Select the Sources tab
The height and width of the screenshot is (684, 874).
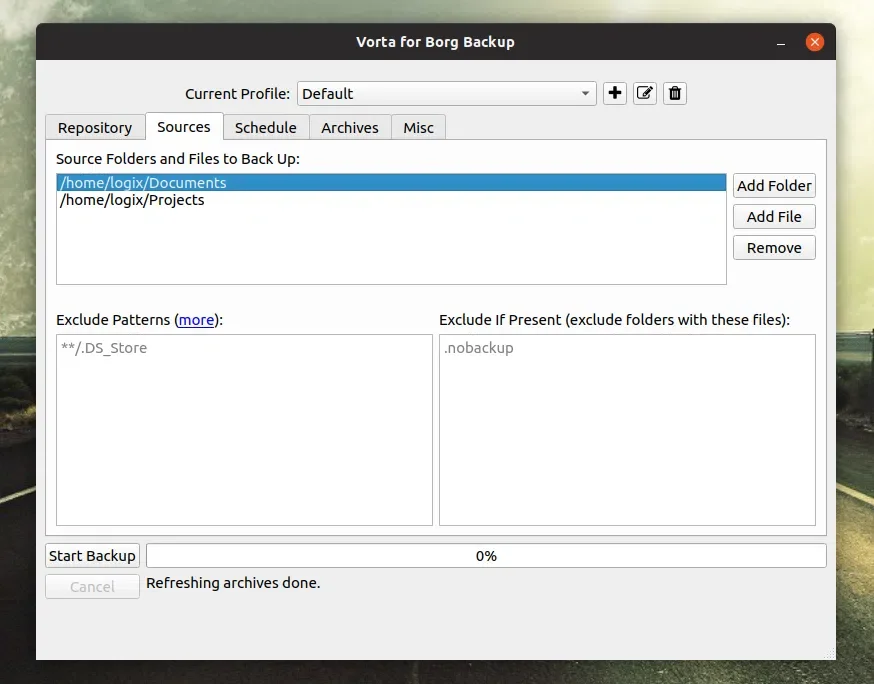[184, 126]
